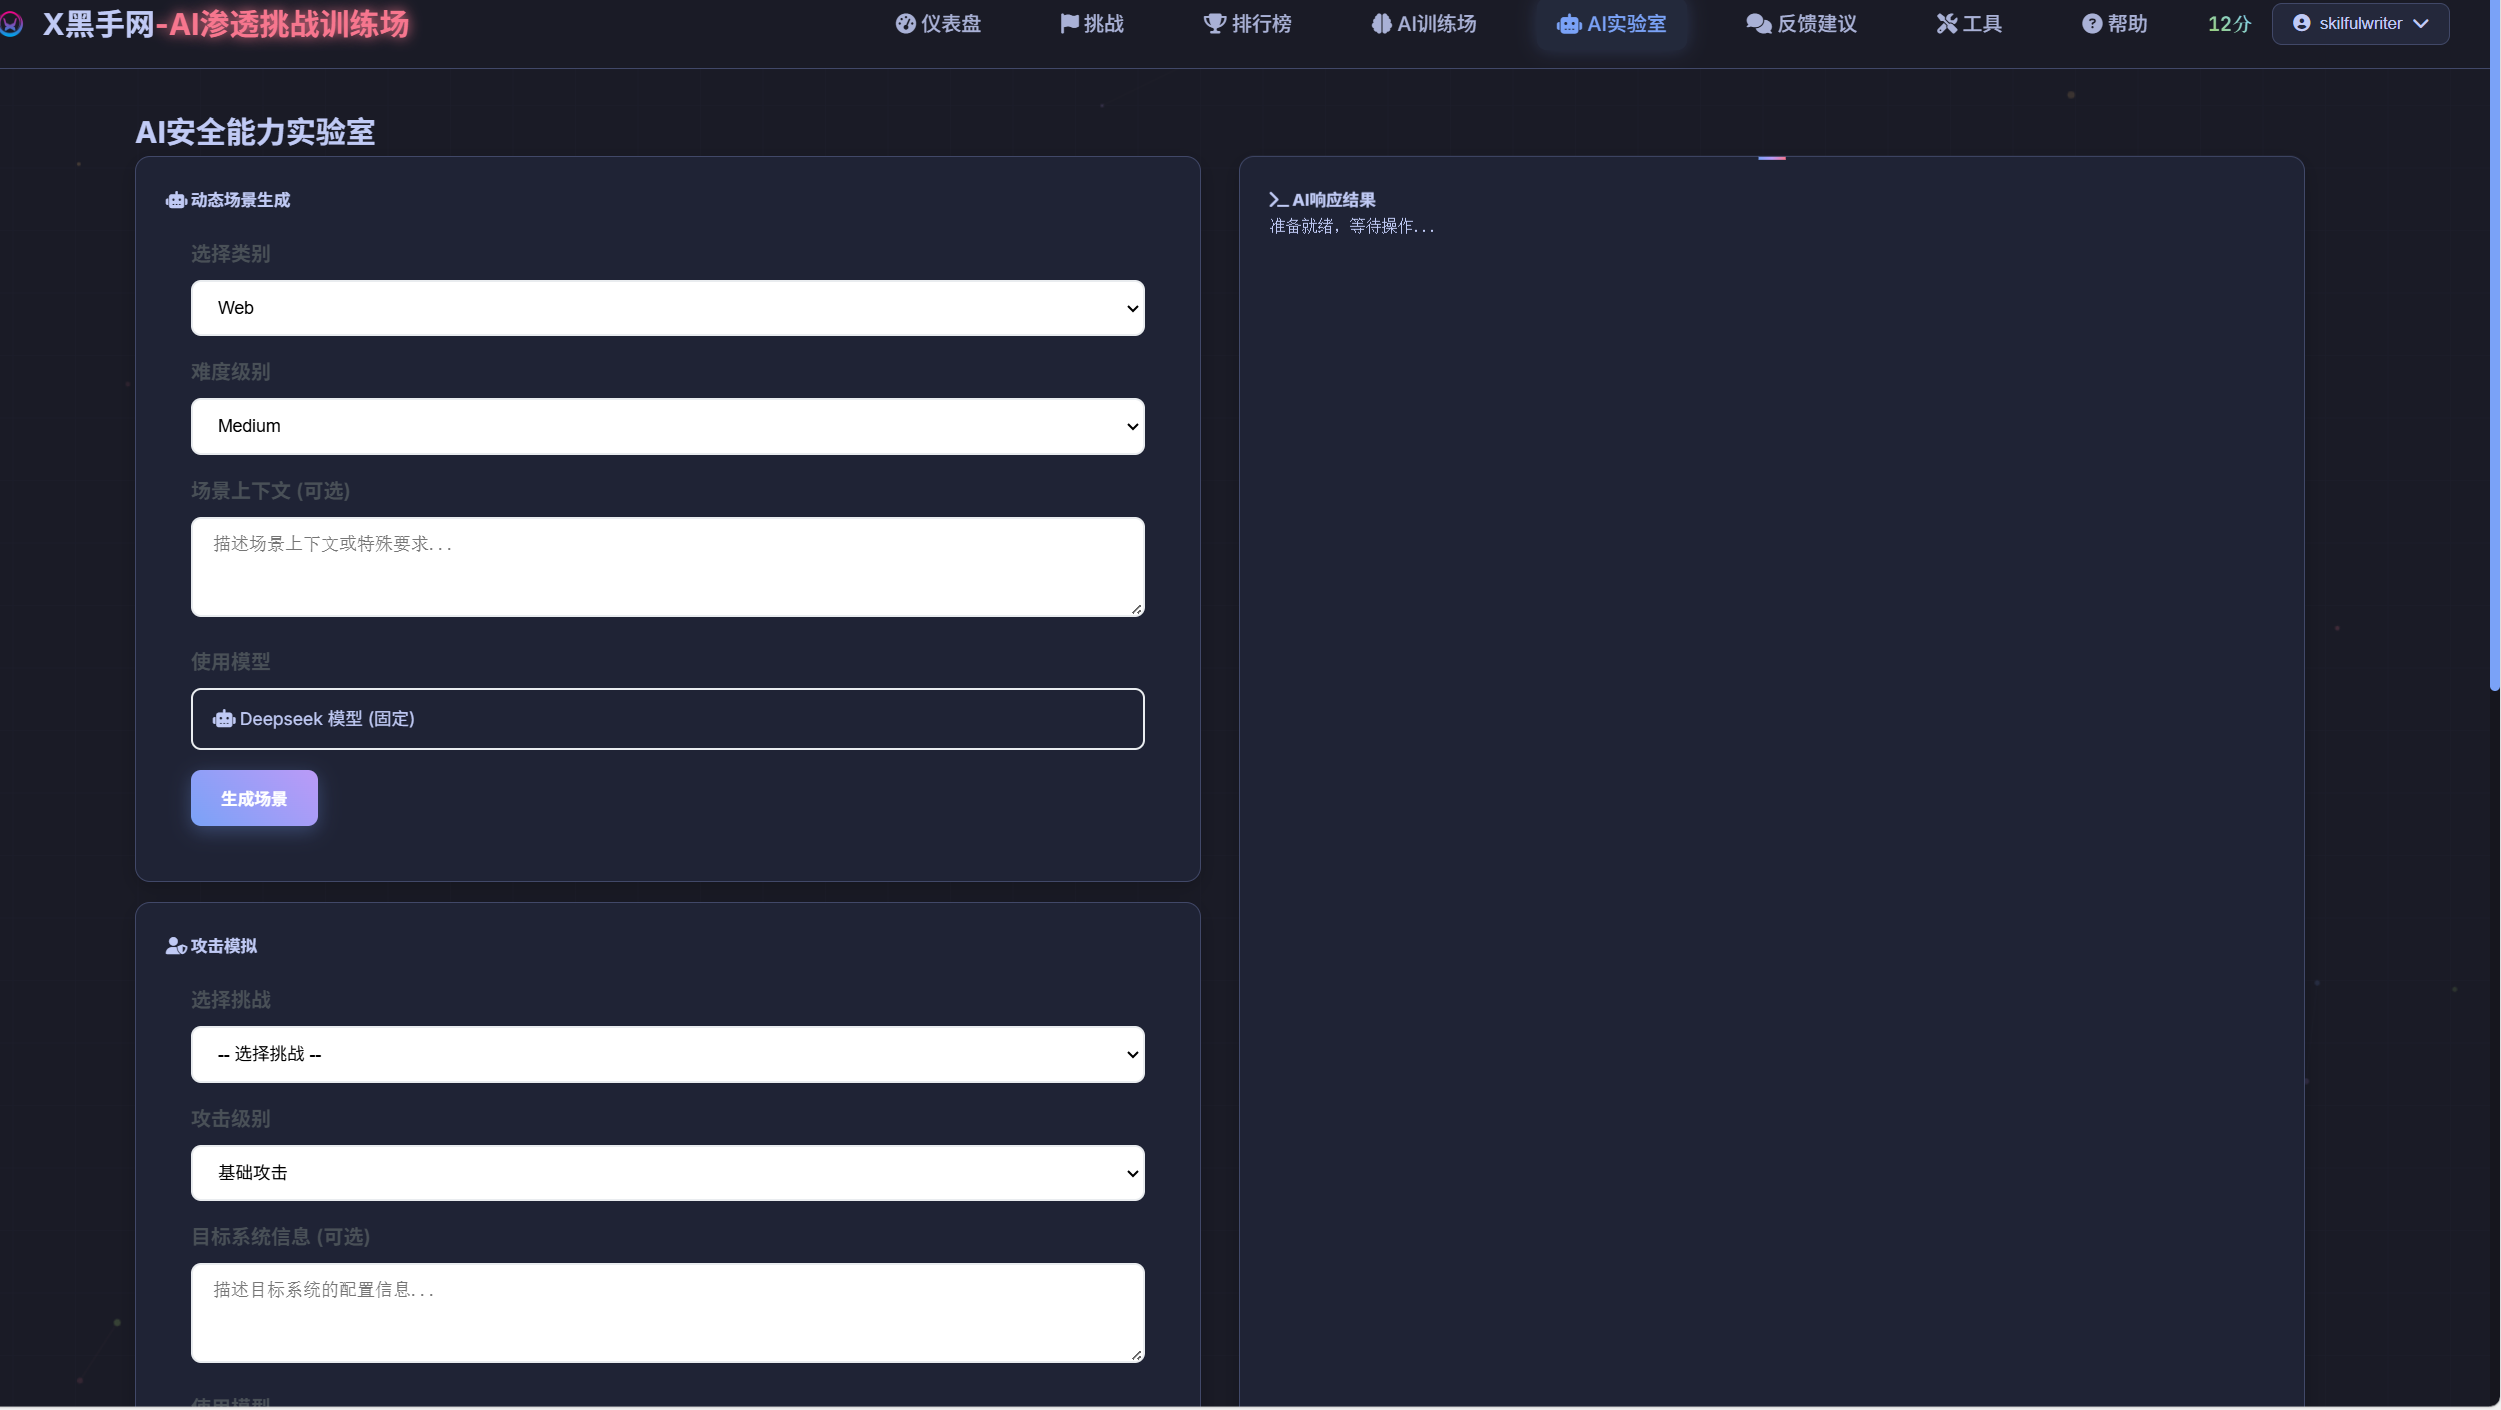The image size is (2501, 1410).
Task: Click the site logo icon
Action: (x=11, y=24)
